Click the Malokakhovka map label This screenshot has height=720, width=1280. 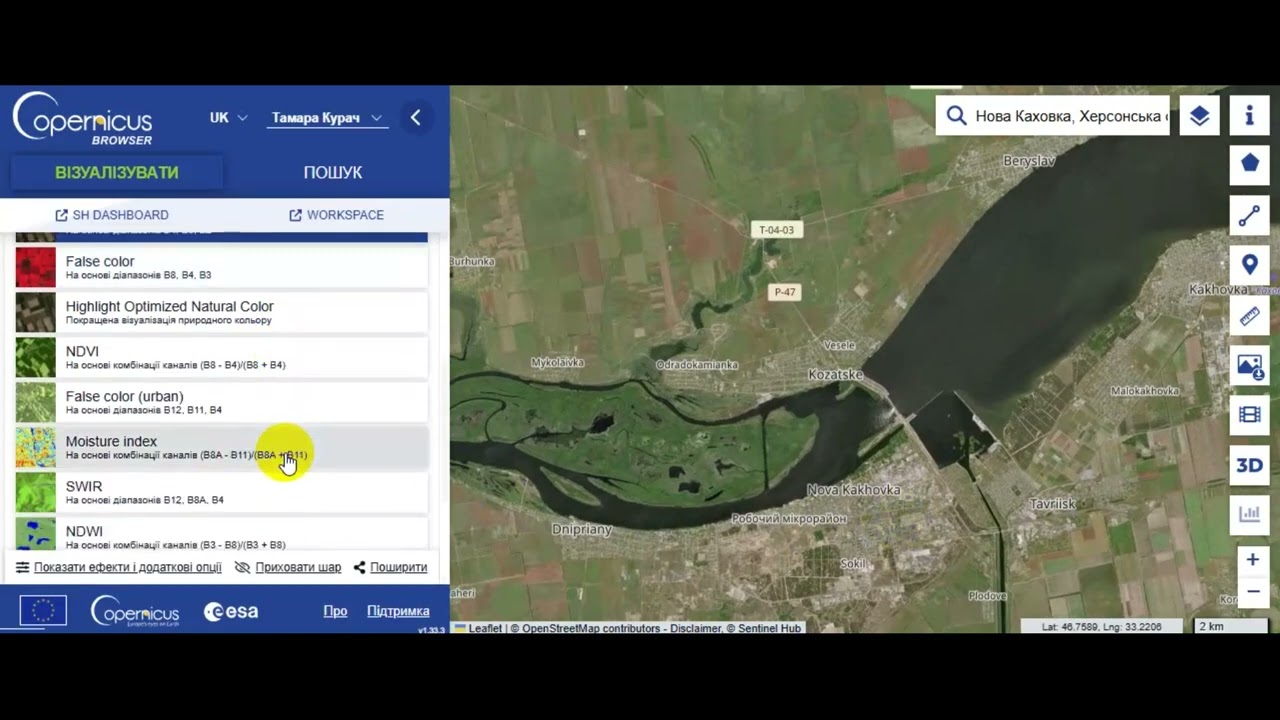[x=1145, y=391]
